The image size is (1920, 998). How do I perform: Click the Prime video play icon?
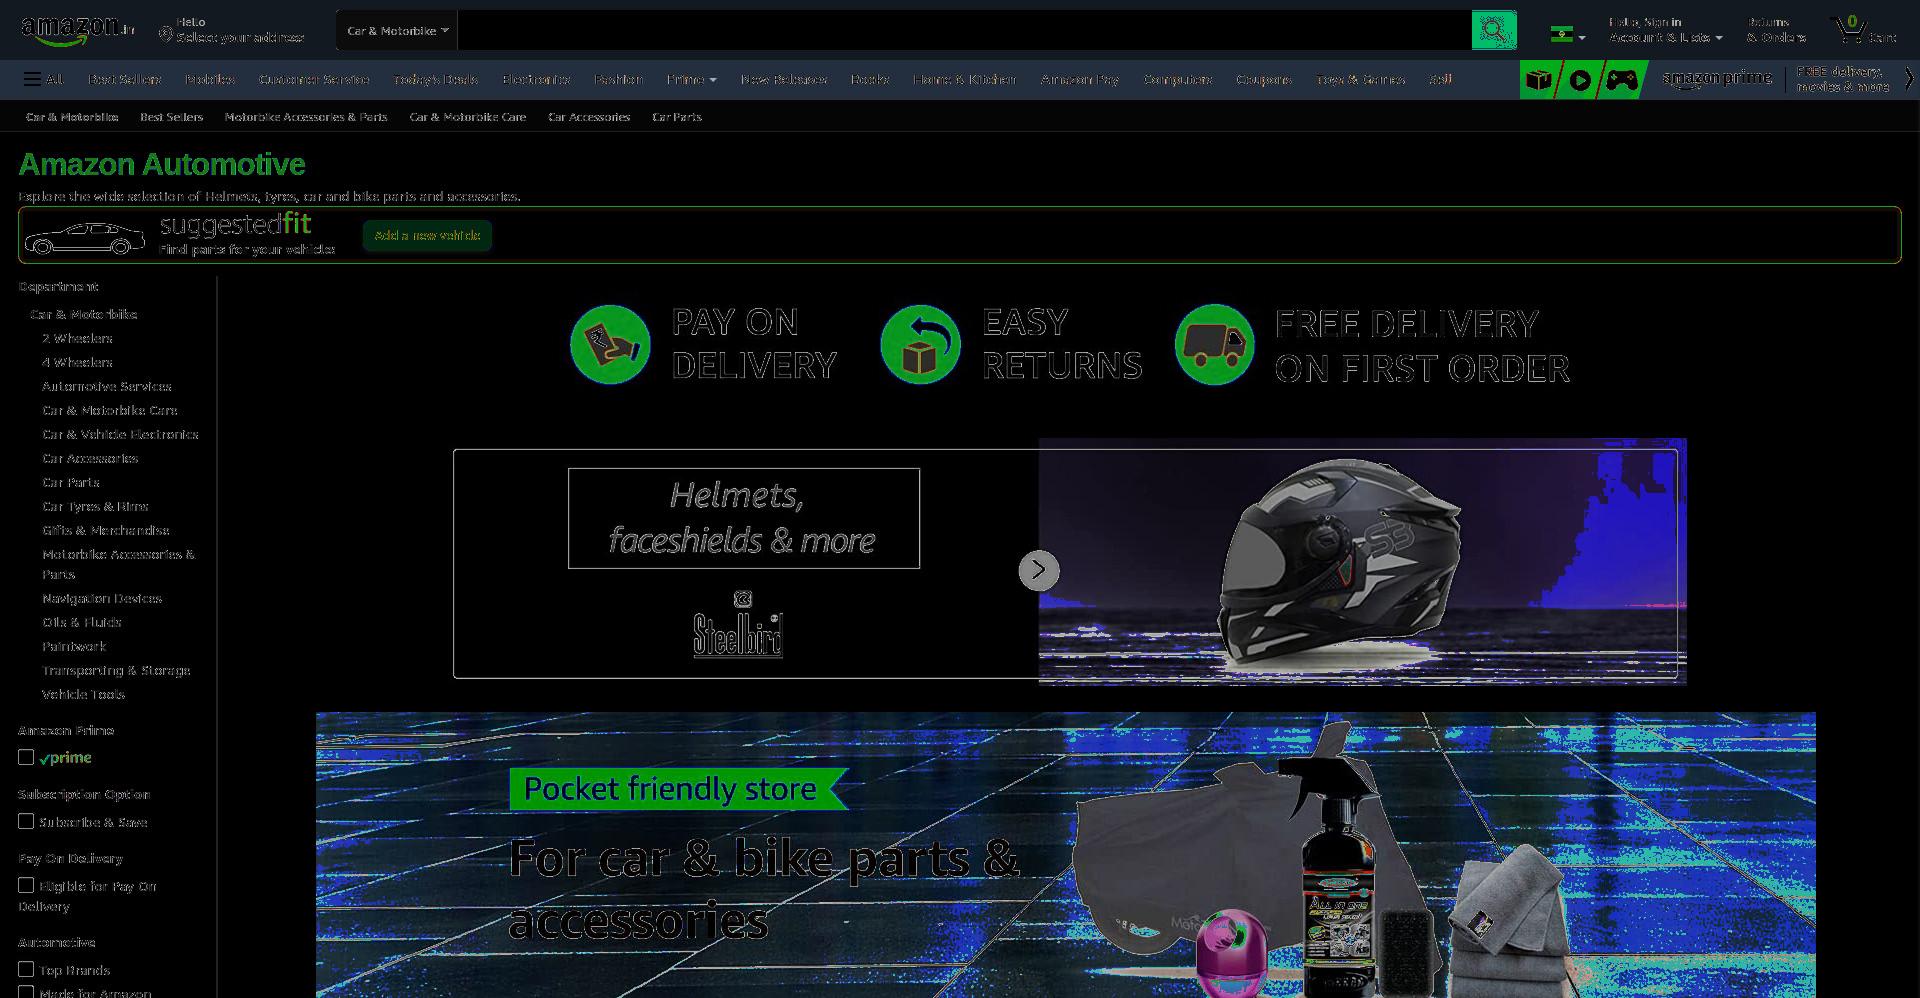click(x=1580, y=79)
